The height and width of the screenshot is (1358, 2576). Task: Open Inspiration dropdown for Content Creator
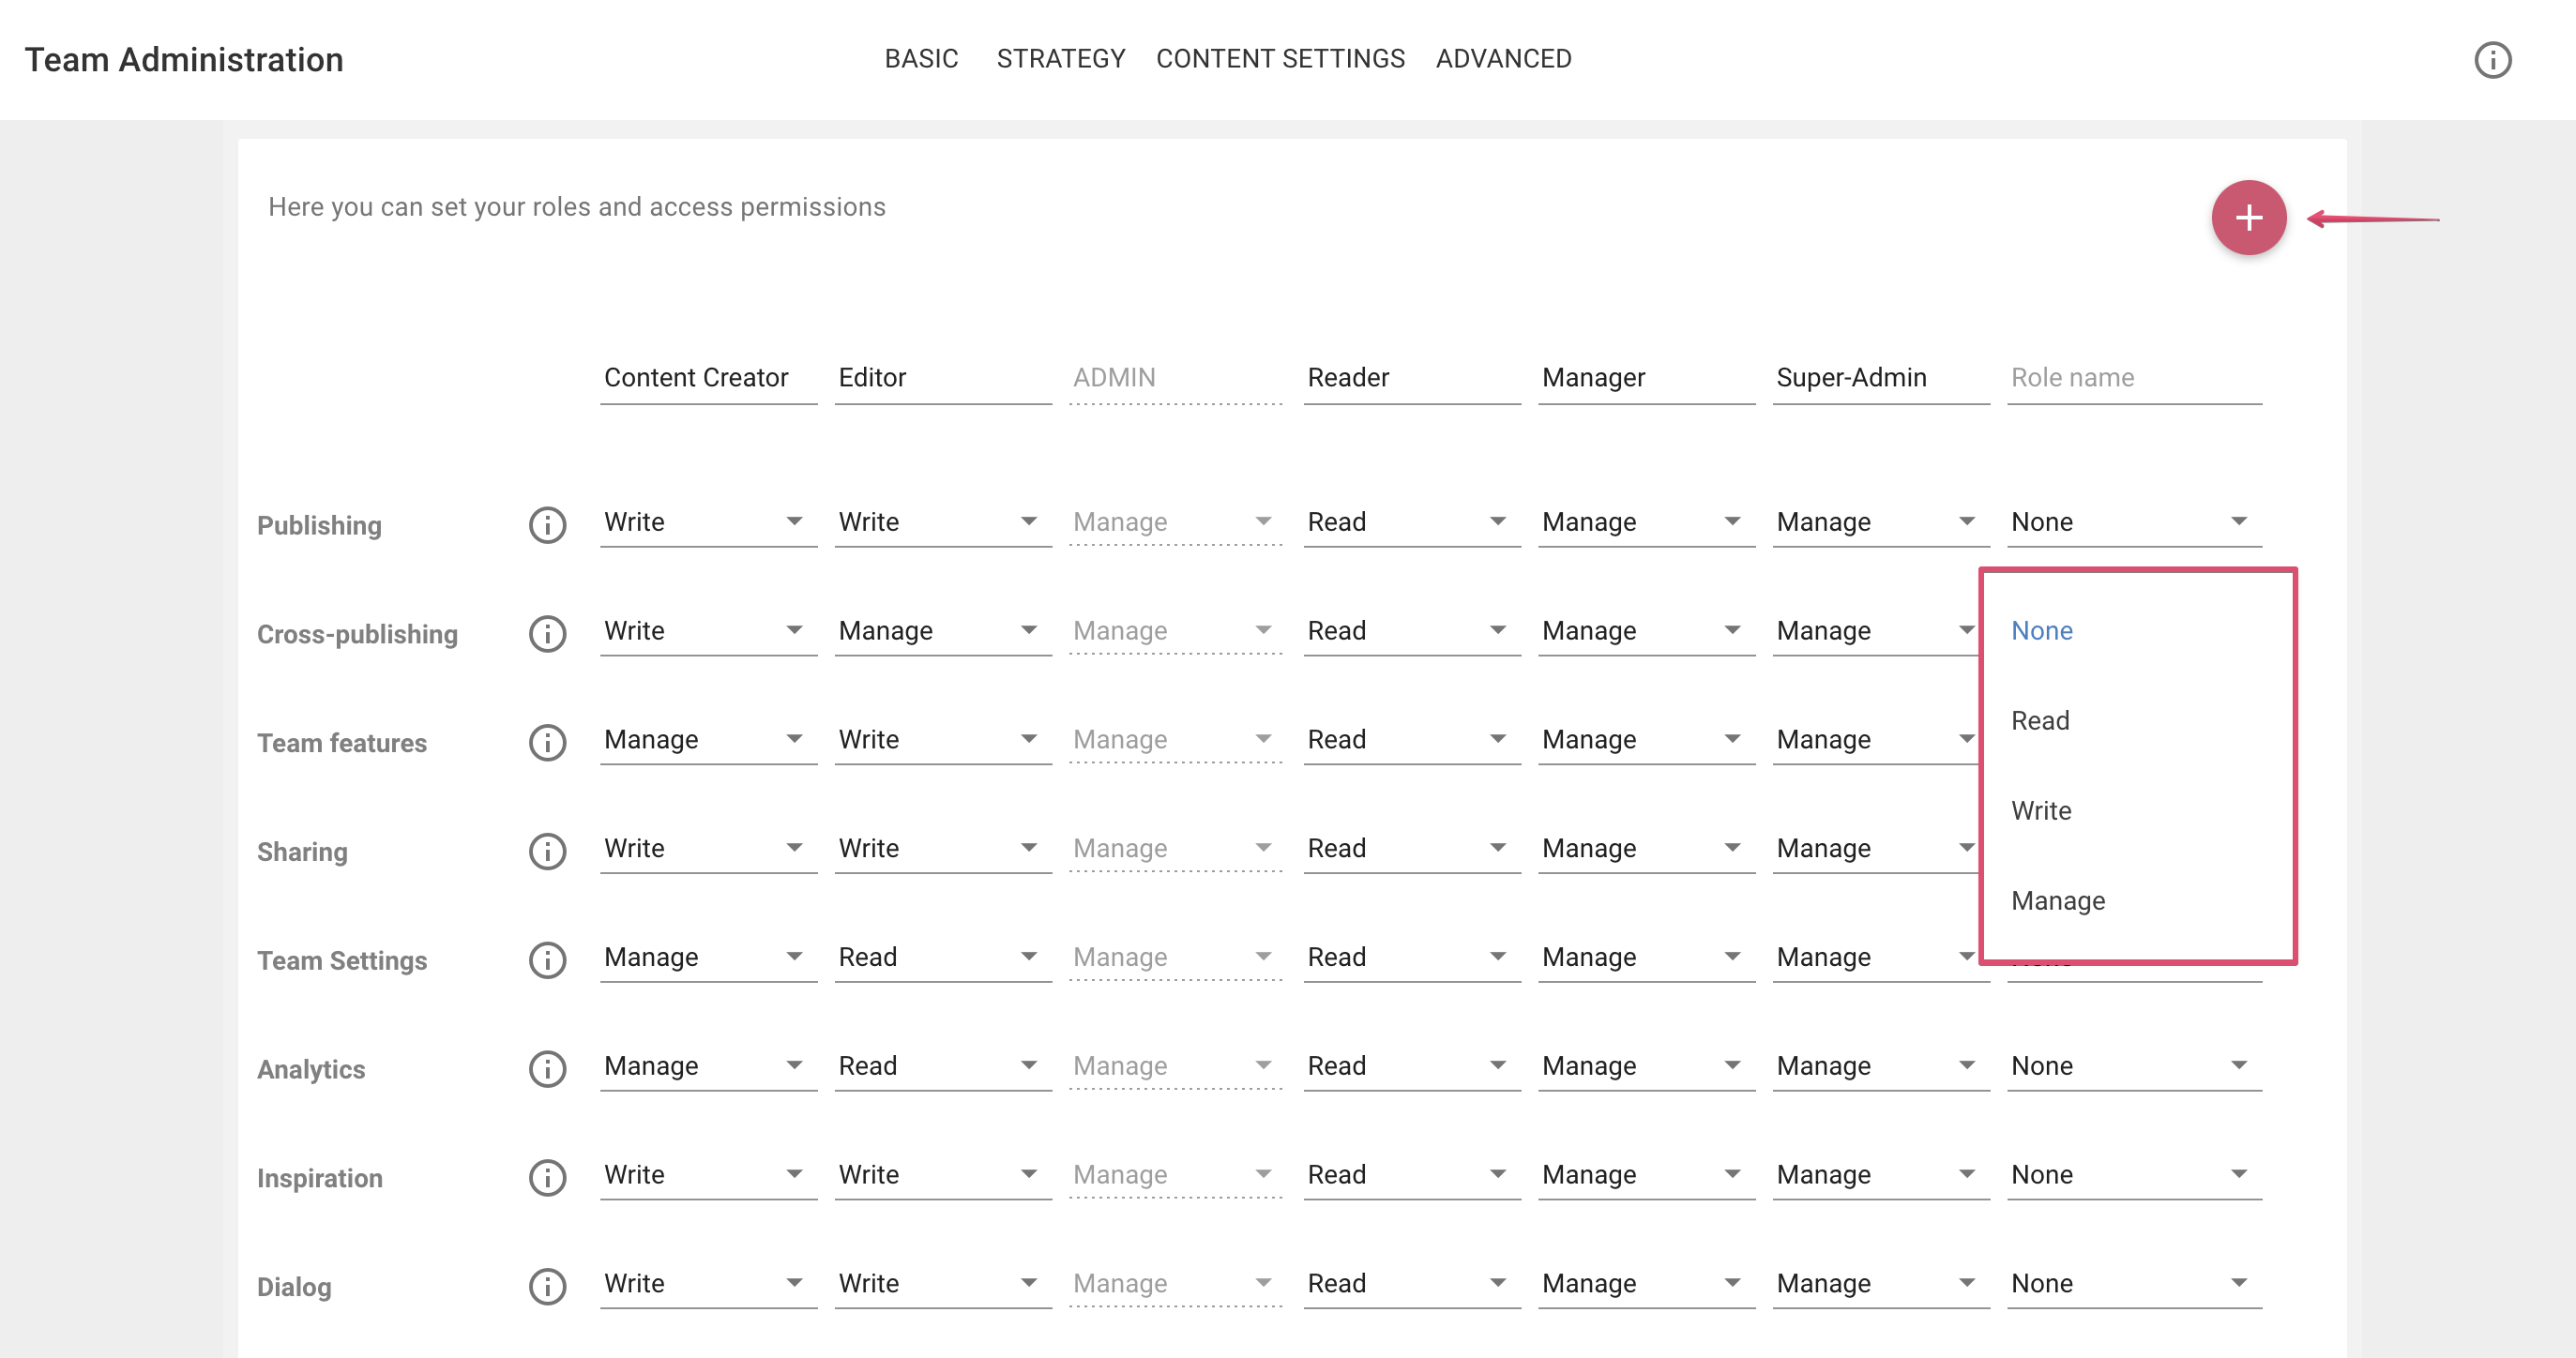pos(708,1175)
